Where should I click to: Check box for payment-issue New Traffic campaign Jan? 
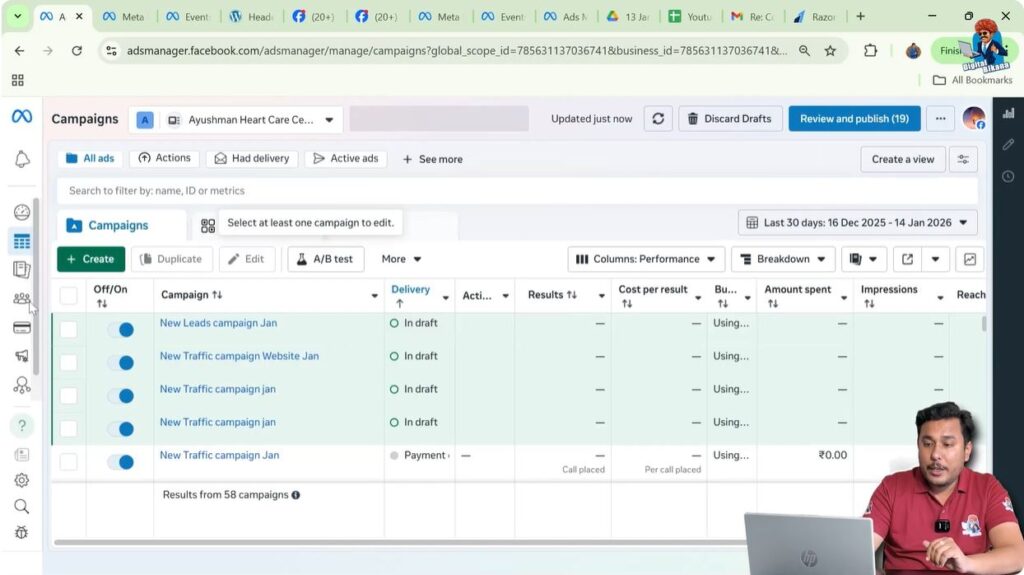point(69,462)
